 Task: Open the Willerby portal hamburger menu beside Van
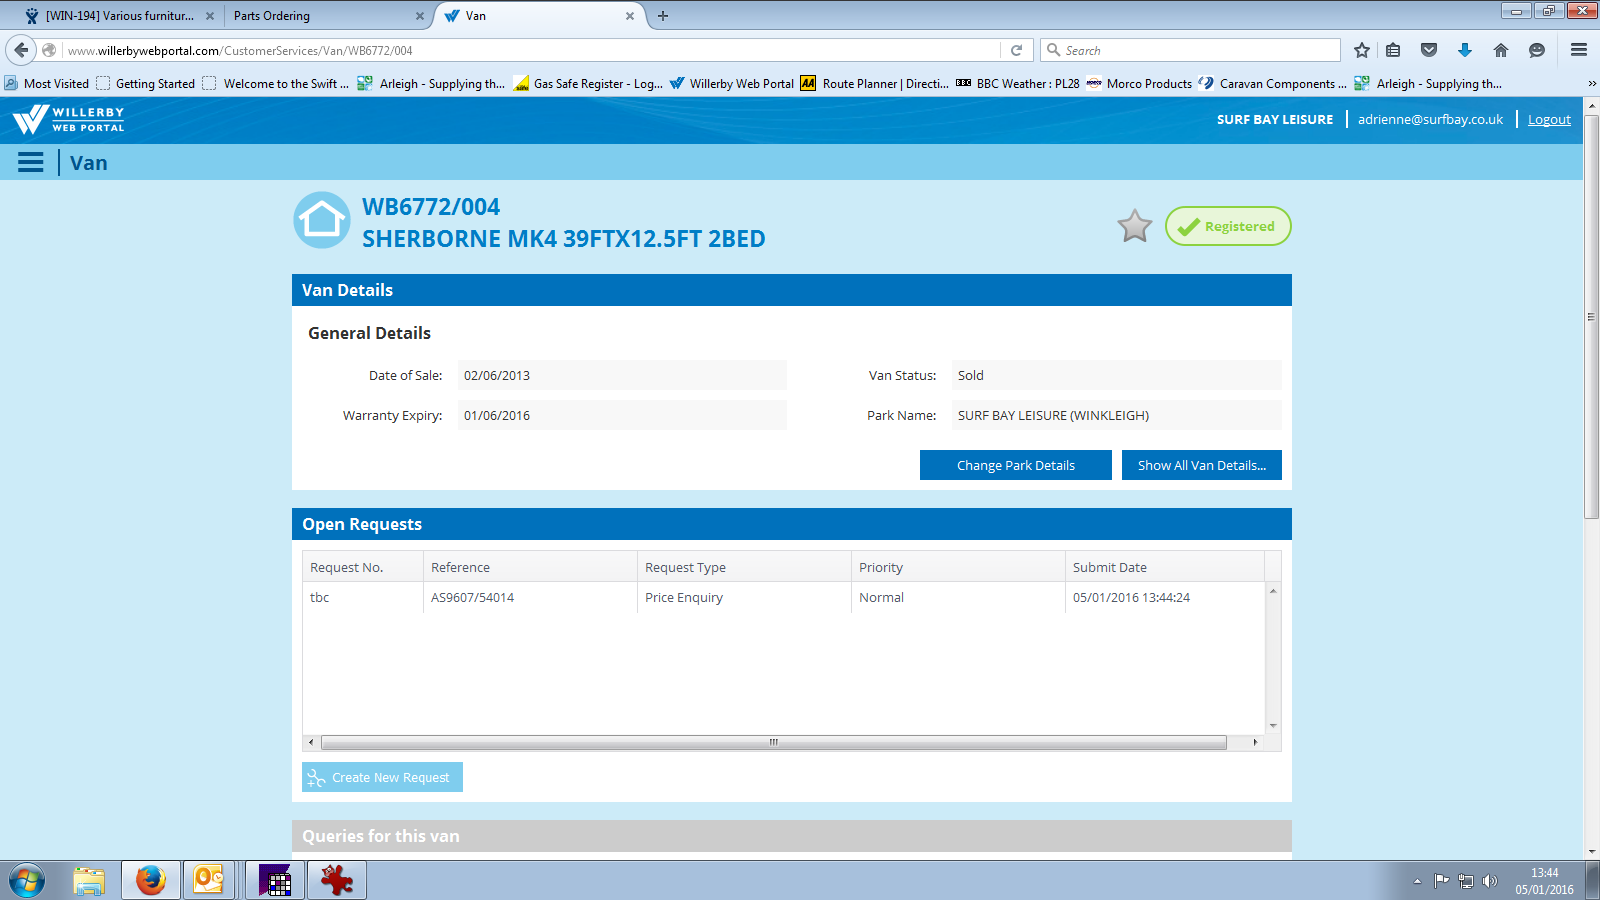31,162
